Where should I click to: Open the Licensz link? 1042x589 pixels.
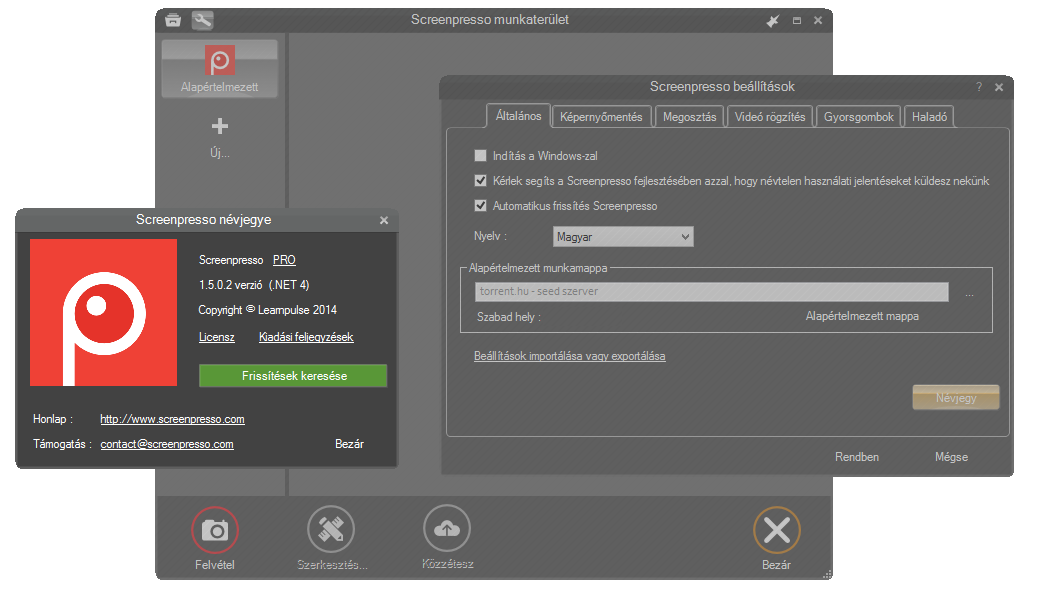coord(217,337)
